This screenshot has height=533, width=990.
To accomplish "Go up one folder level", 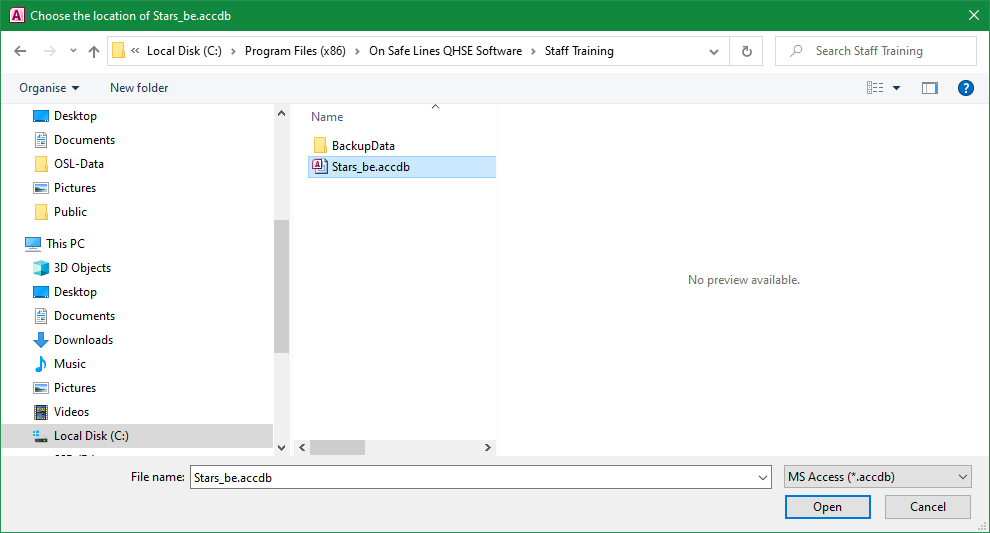I will coord(94,51).
